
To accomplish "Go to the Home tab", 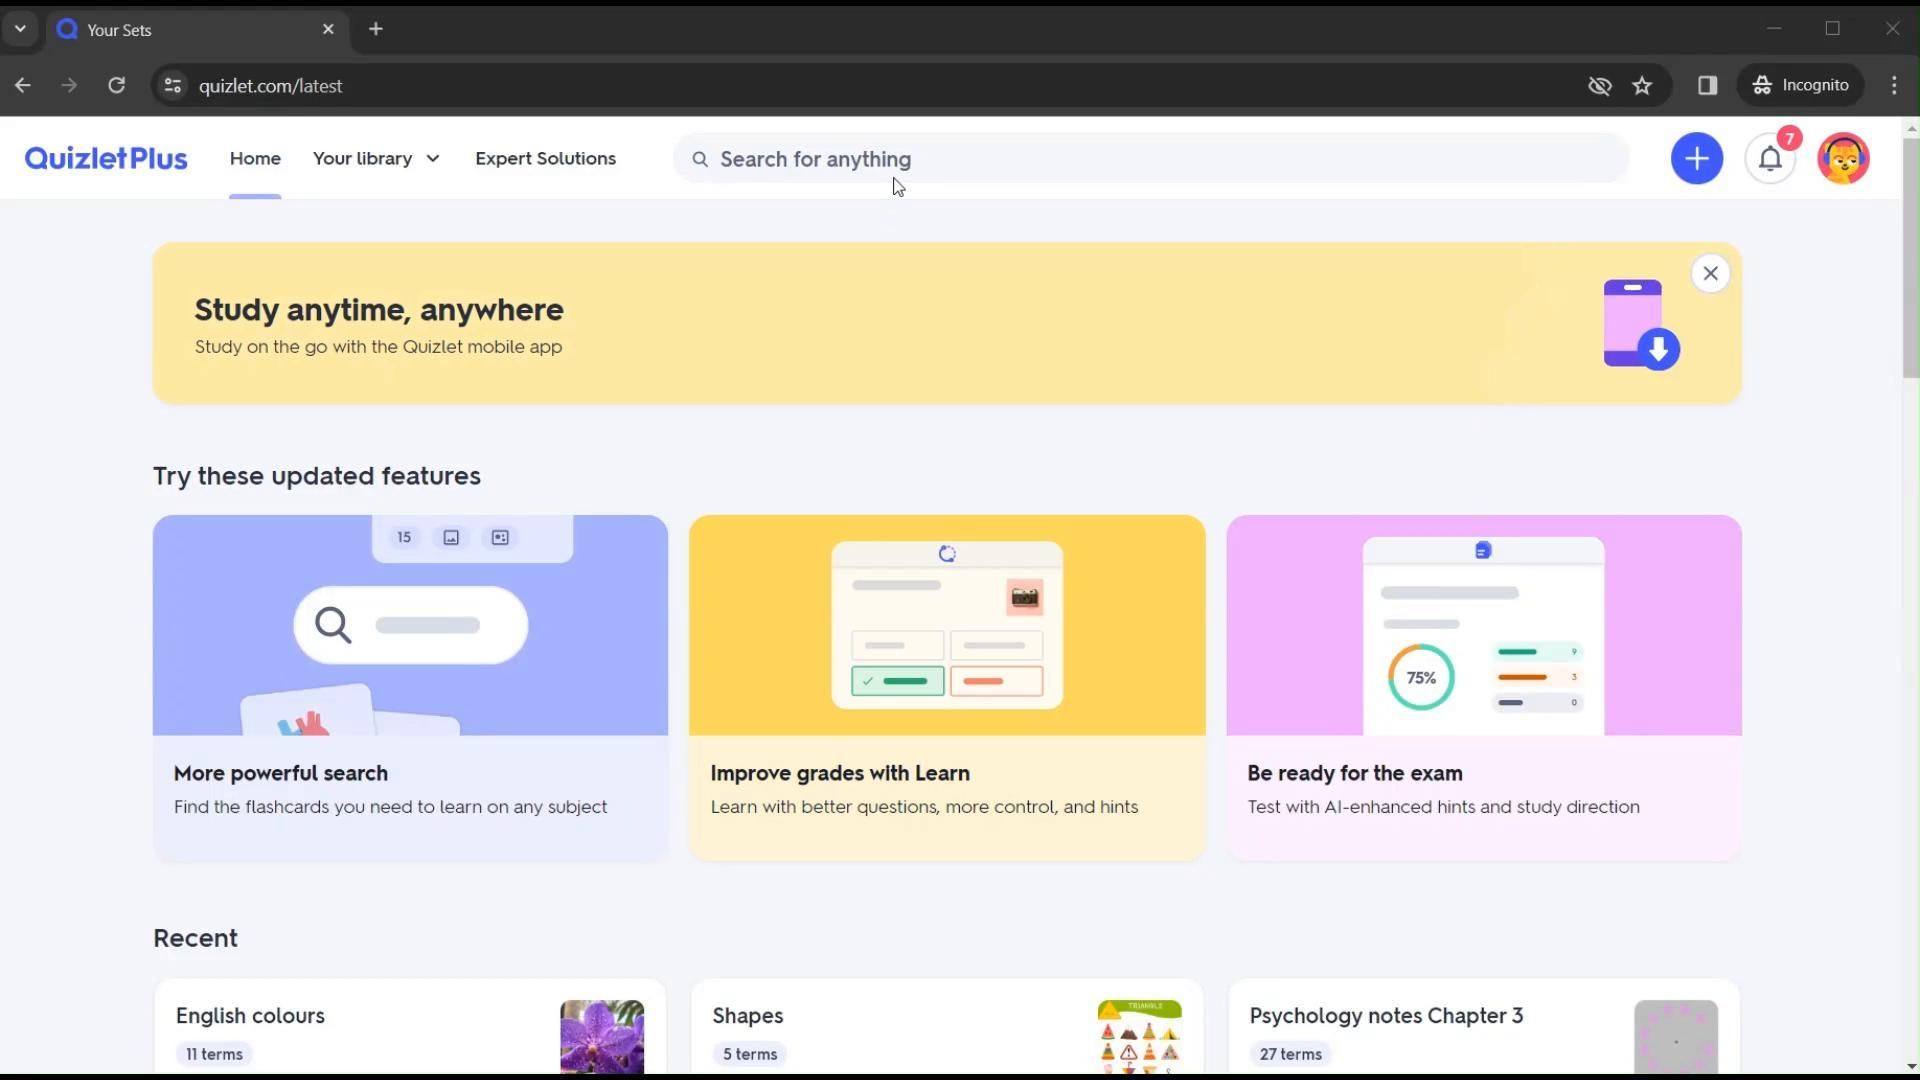I will tap(255, 158).
